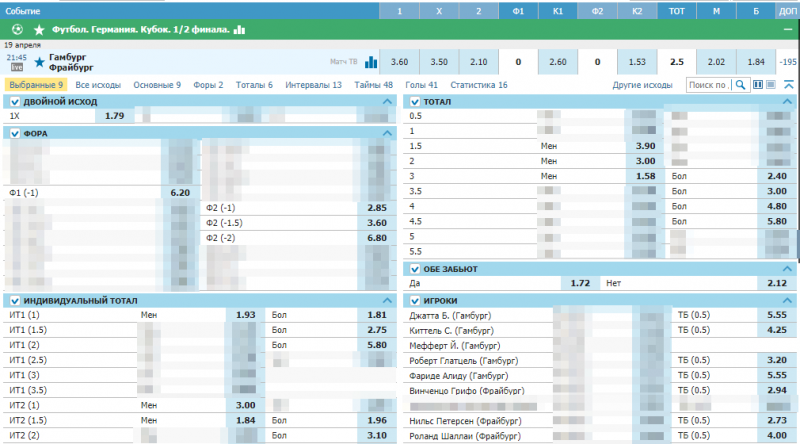Click the Поиск по search input field
This screenshot has width=800, height=444.
point(709,86)
